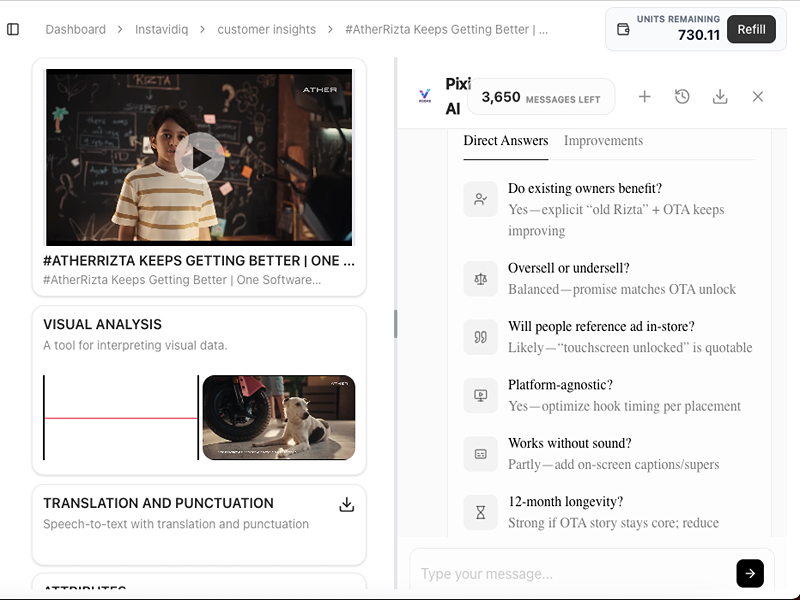Image resolution: width=800 pixels, height=600 pixels.
Task: Start a new chat with the plus icon
Action: pos(645,96)
